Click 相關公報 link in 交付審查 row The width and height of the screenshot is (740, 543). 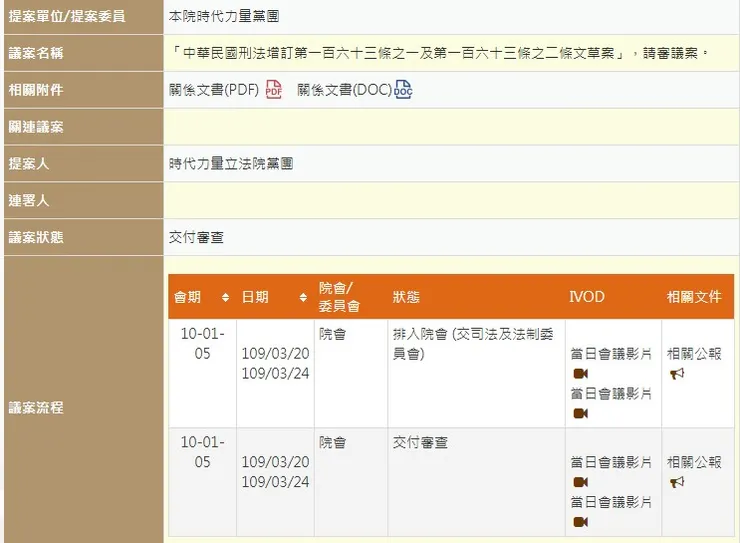pyautogui.click(x=694, y=462)
